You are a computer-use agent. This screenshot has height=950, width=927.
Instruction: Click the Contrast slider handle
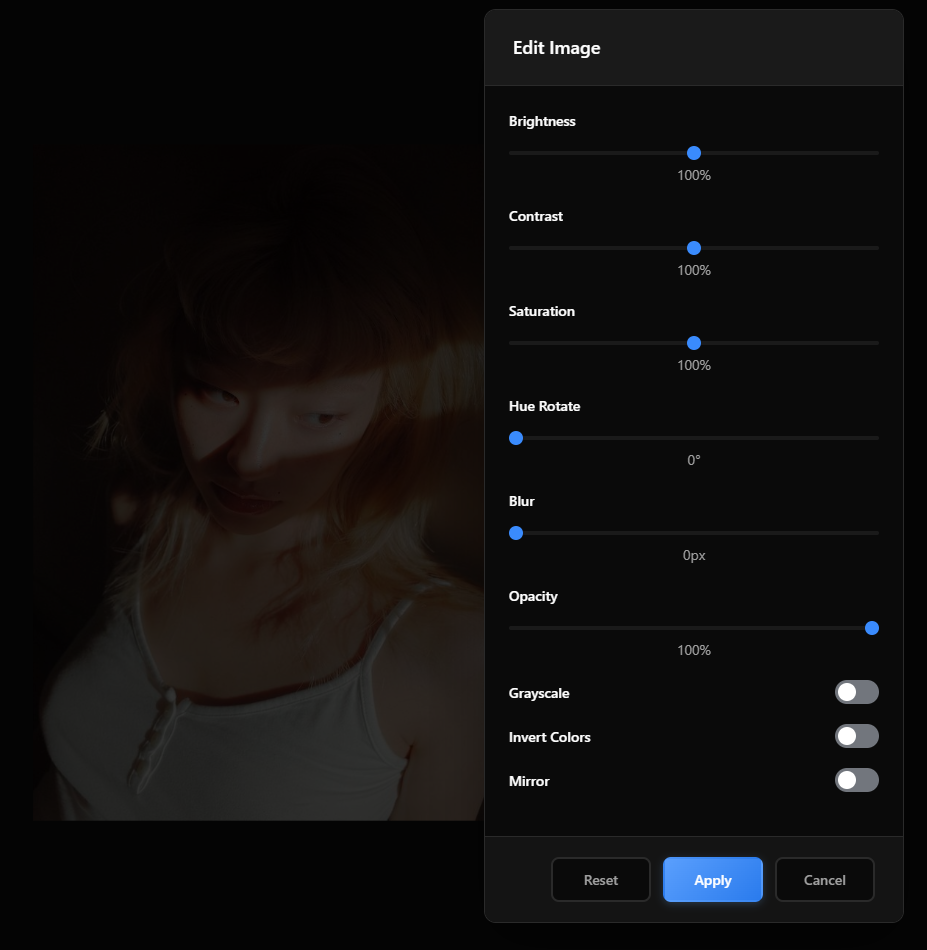694,248
